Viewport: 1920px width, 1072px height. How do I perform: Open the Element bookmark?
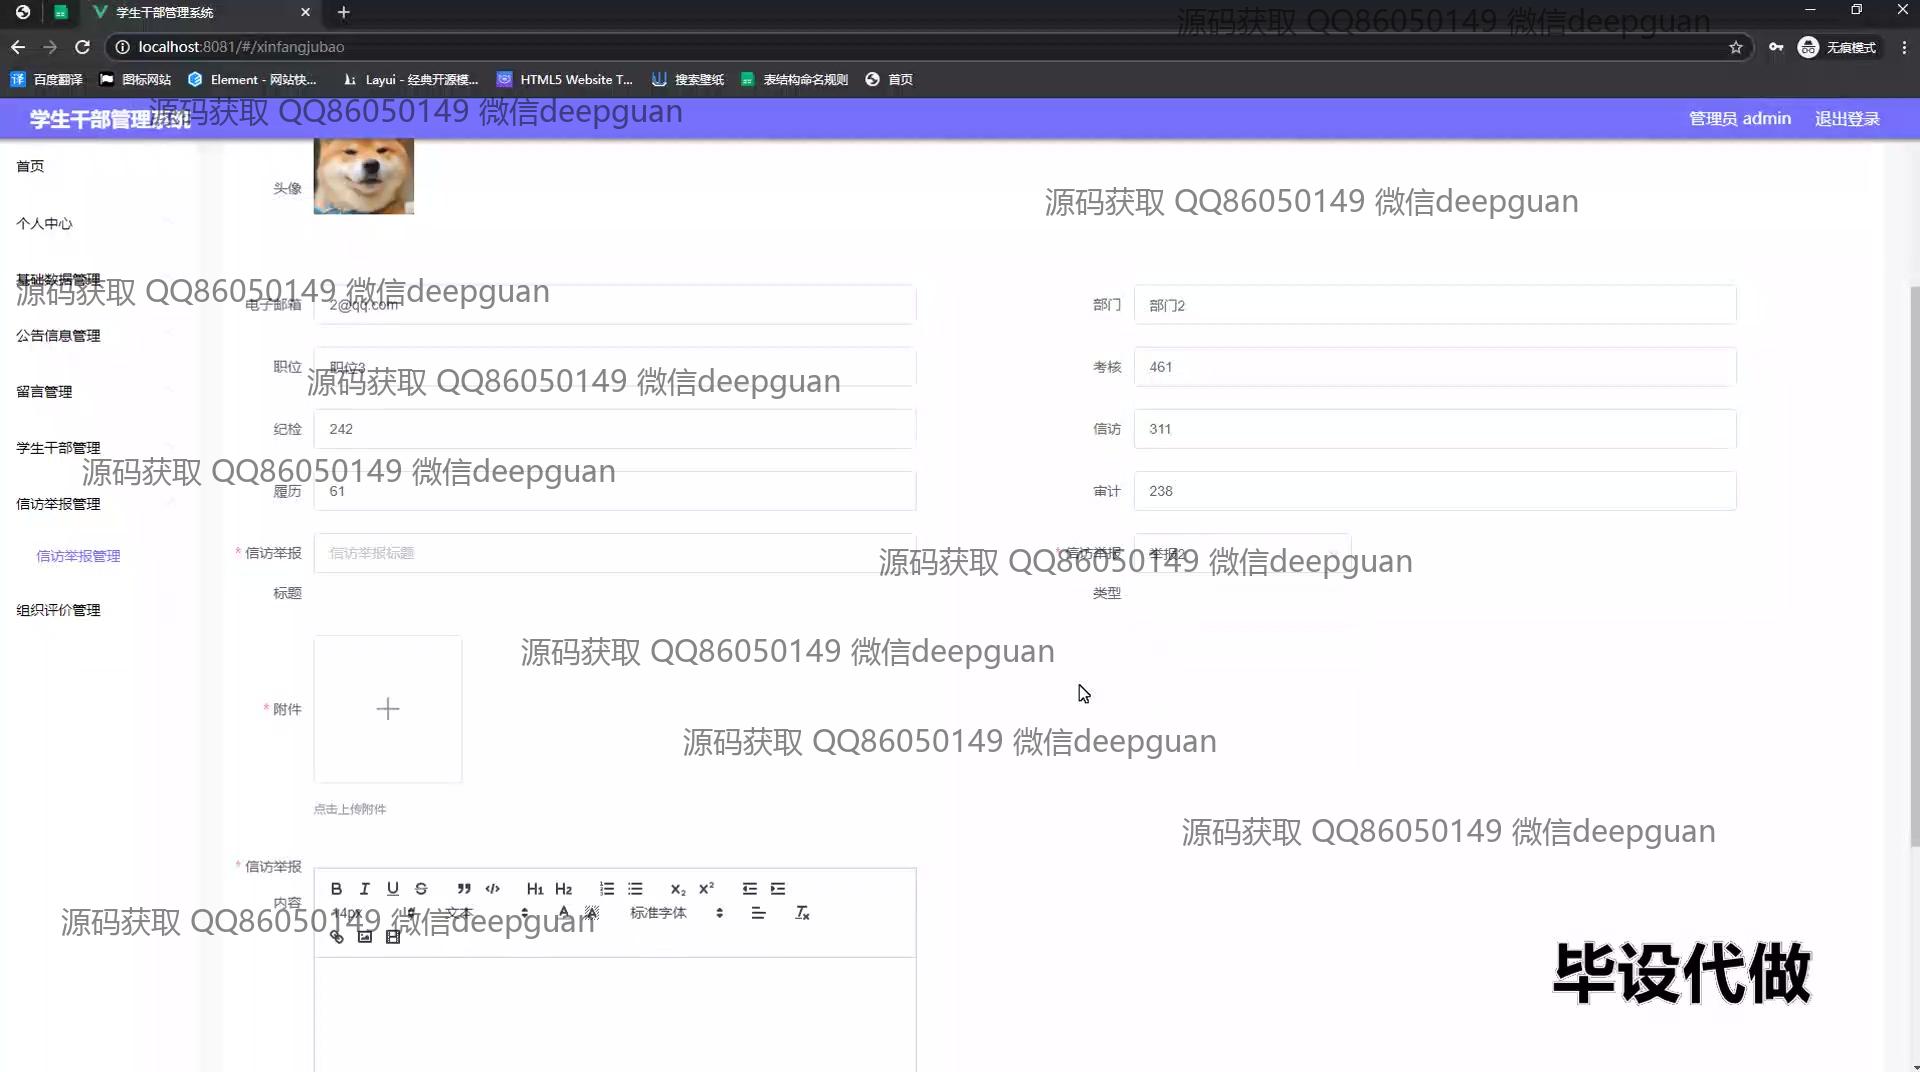(x=252, y=79)
